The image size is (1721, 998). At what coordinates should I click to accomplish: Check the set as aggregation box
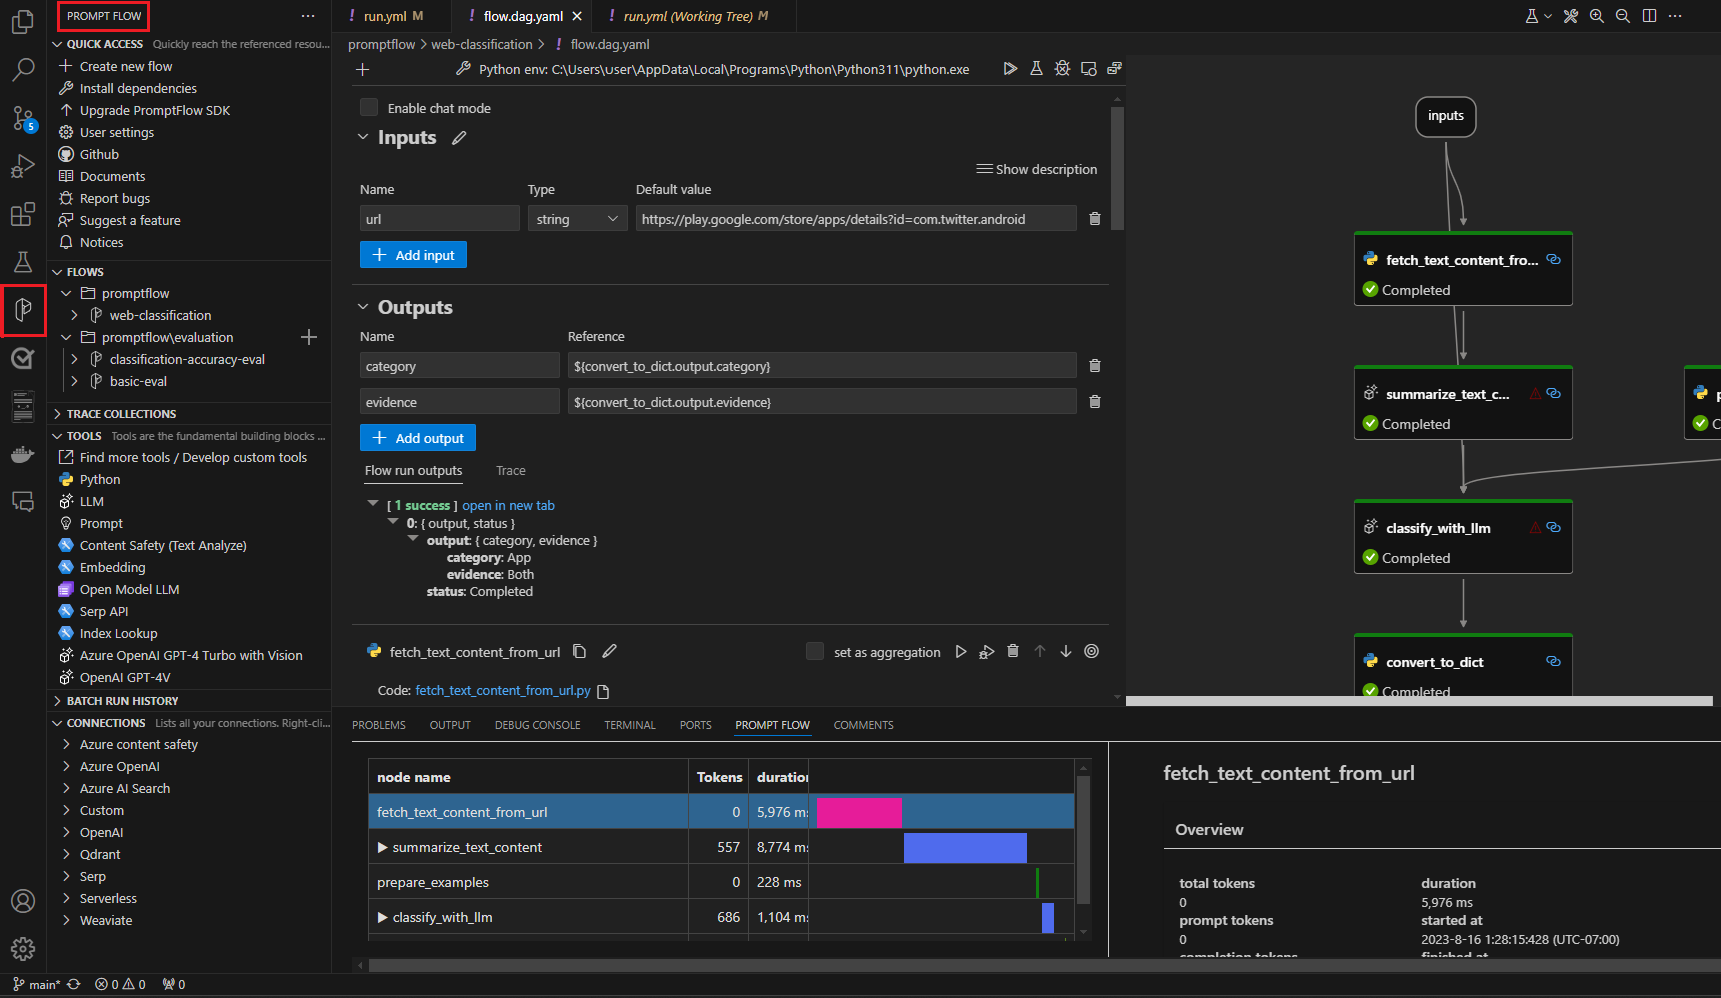[x=815, y=651]
